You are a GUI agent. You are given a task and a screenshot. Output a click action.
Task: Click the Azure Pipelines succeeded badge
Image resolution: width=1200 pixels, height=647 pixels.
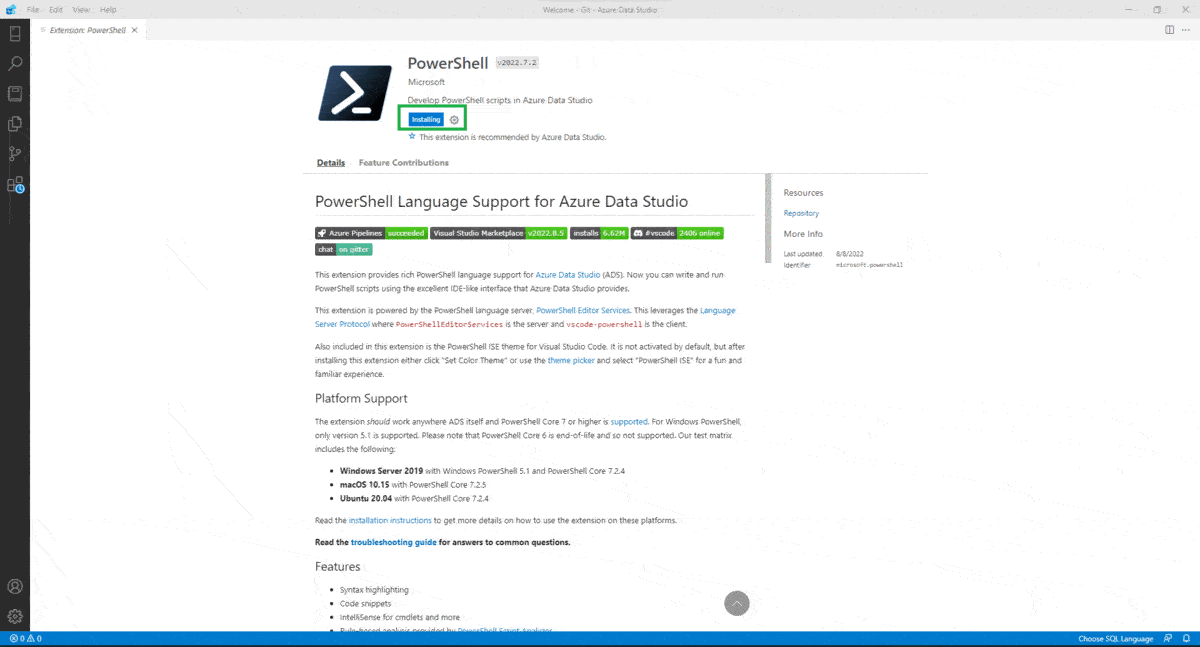371,233
